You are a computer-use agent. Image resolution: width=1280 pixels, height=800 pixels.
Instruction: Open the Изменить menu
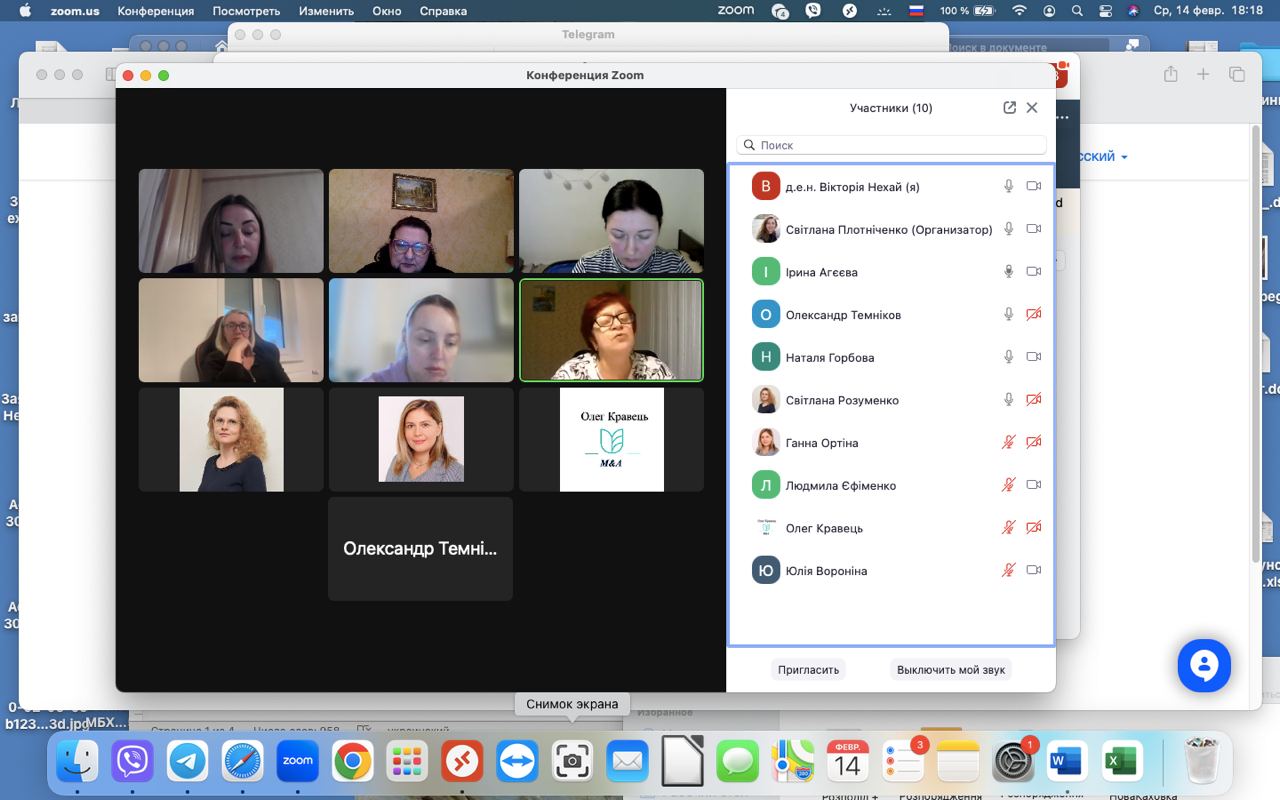pyautogui.click(x=326, y=11)
